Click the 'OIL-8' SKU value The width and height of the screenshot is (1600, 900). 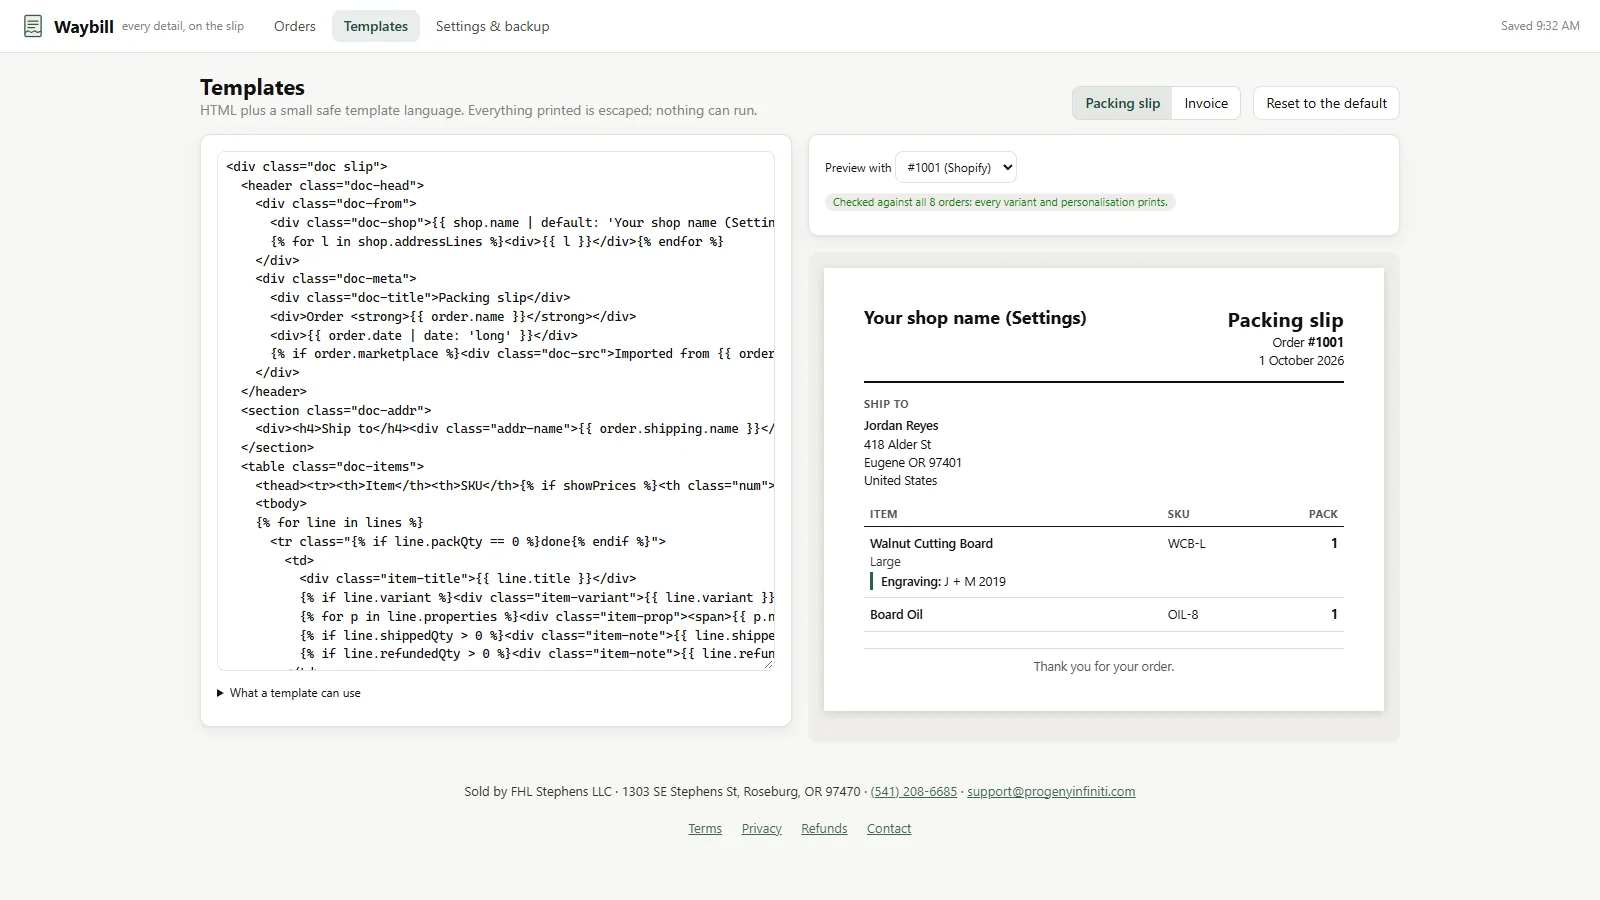(x=1183, y=615)
